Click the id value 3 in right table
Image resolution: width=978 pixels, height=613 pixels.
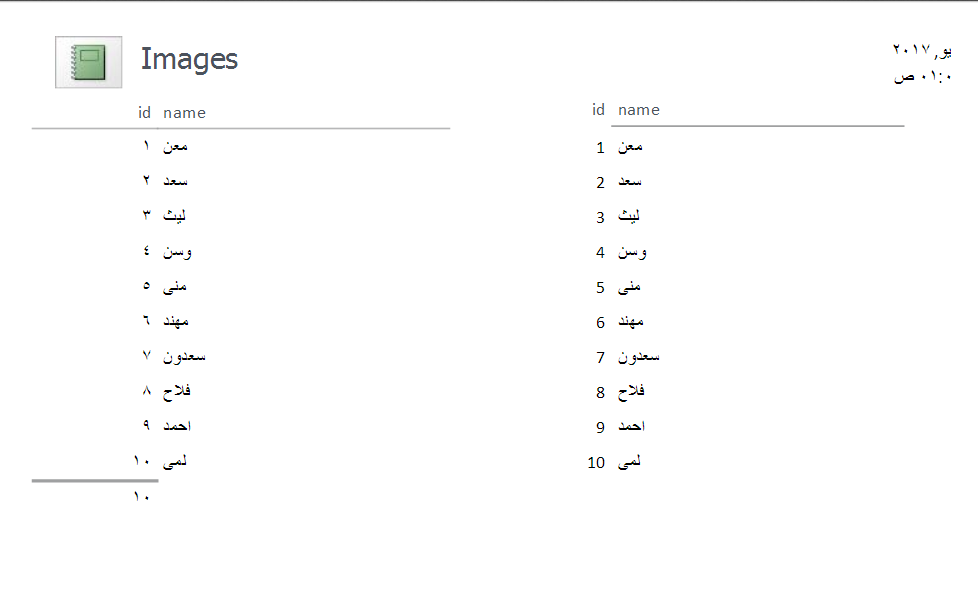coord(600,217)
